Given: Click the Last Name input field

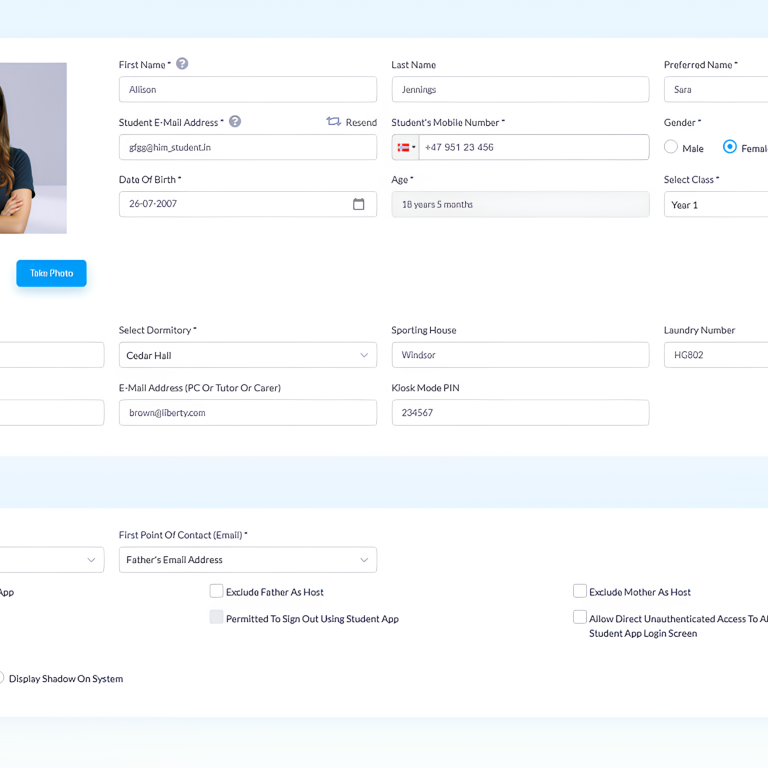Looking at the screenshot, I should pyautogui.click(x=520, y=90).
